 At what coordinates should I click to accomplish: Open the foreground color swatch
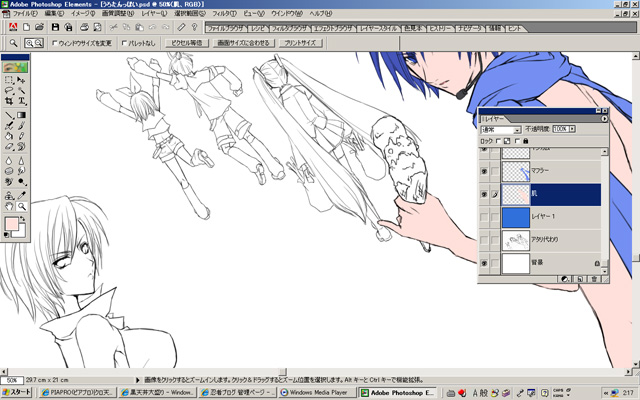(x=11, y=224)
